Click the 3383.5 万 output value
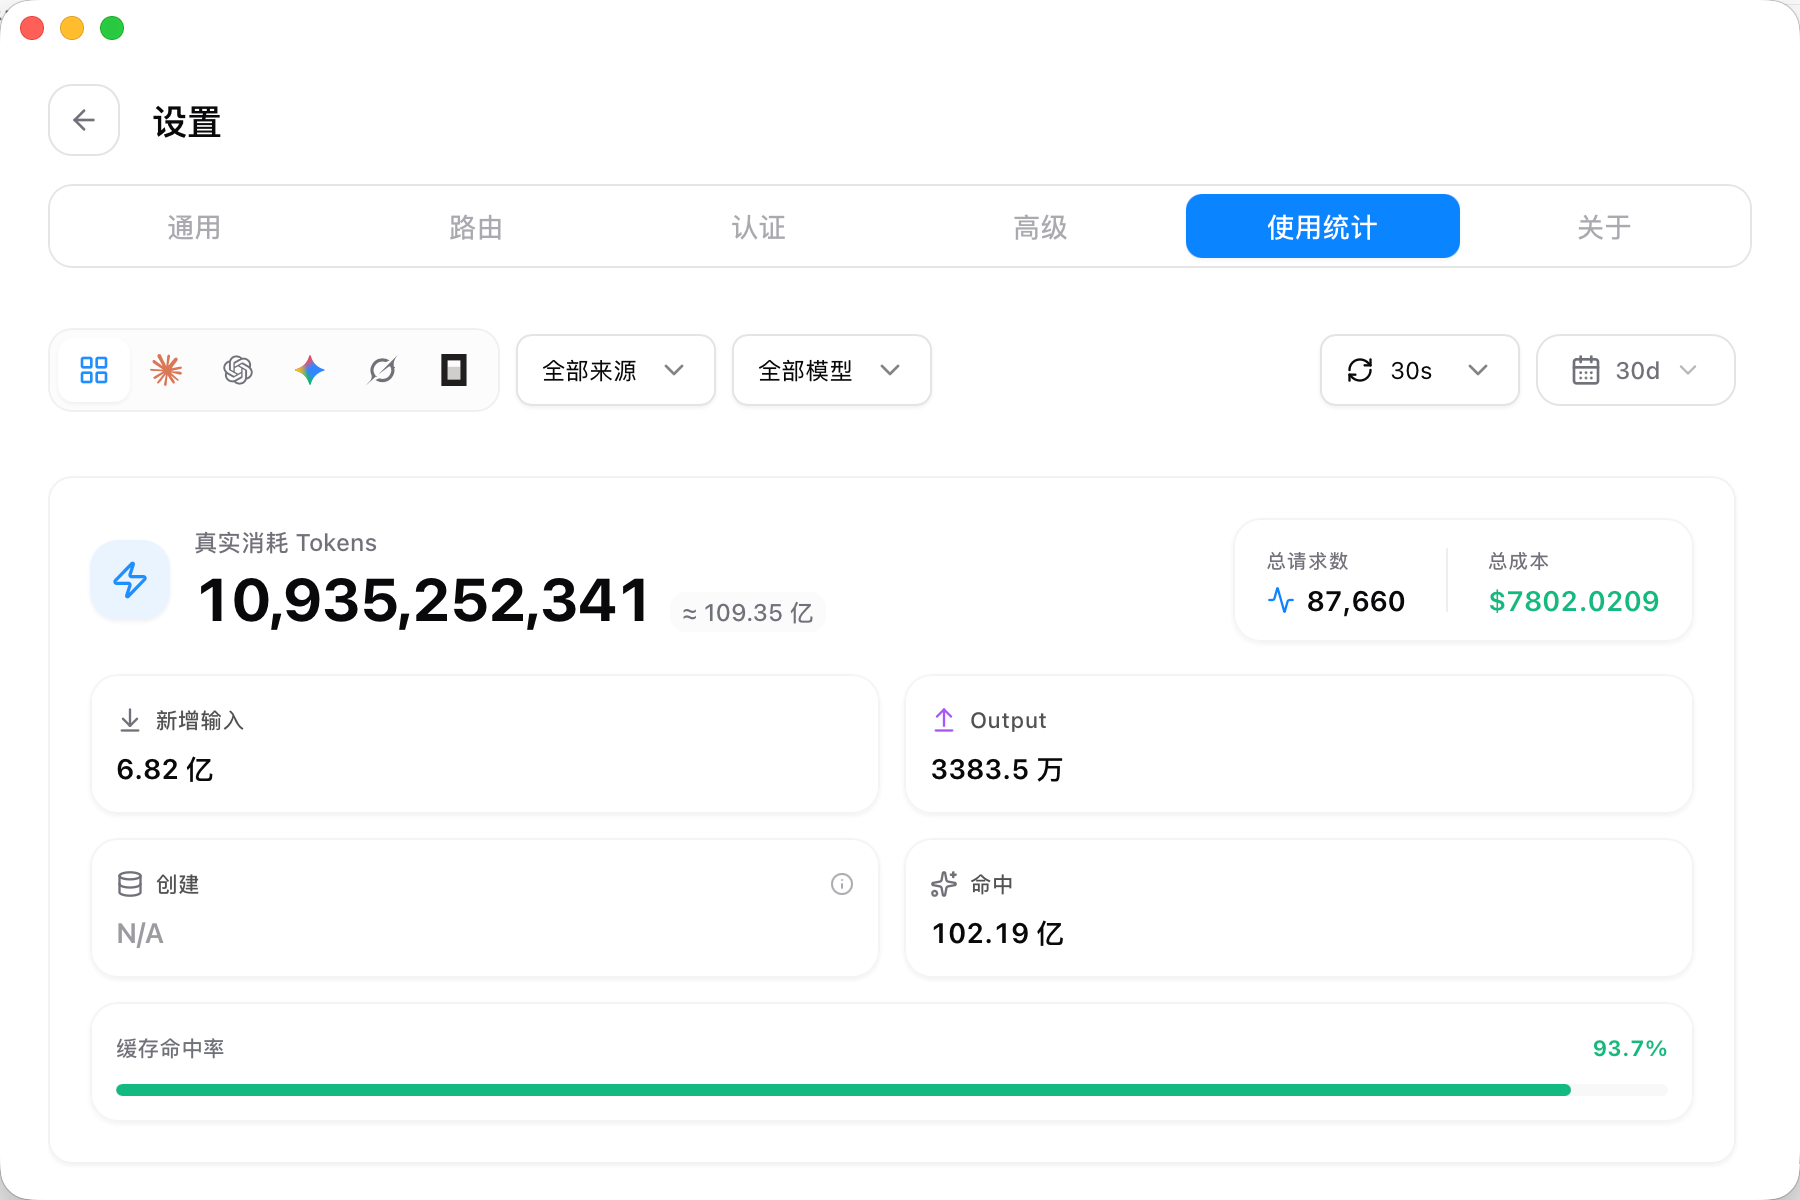1800x1200 pixels. pos(997,769)
